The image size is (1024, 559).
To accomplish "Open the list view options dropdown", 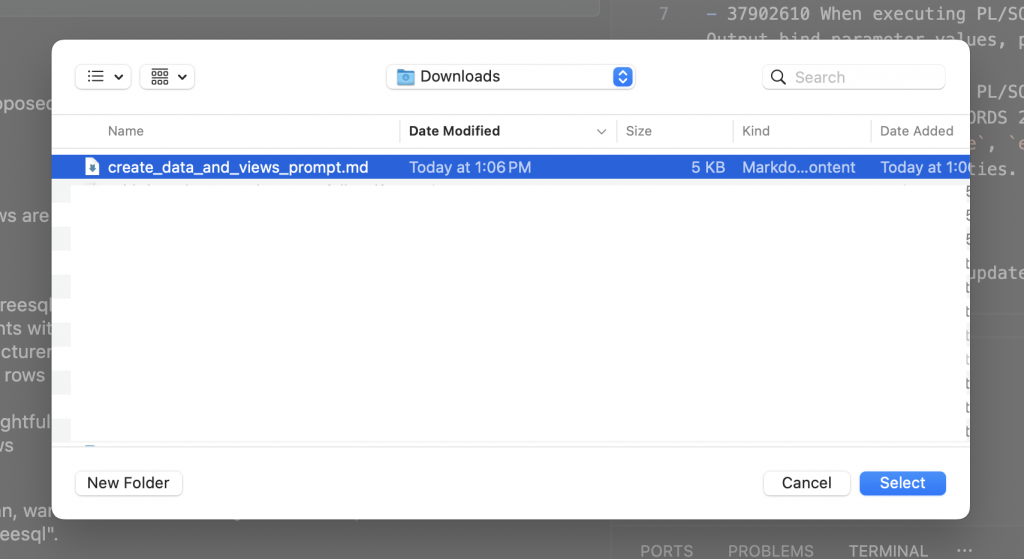I will 103,77.
